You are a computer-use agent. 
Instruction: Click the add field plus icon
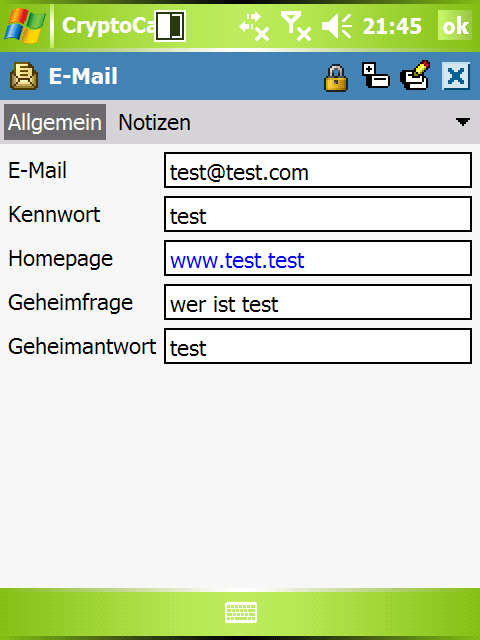pos(376,76)
